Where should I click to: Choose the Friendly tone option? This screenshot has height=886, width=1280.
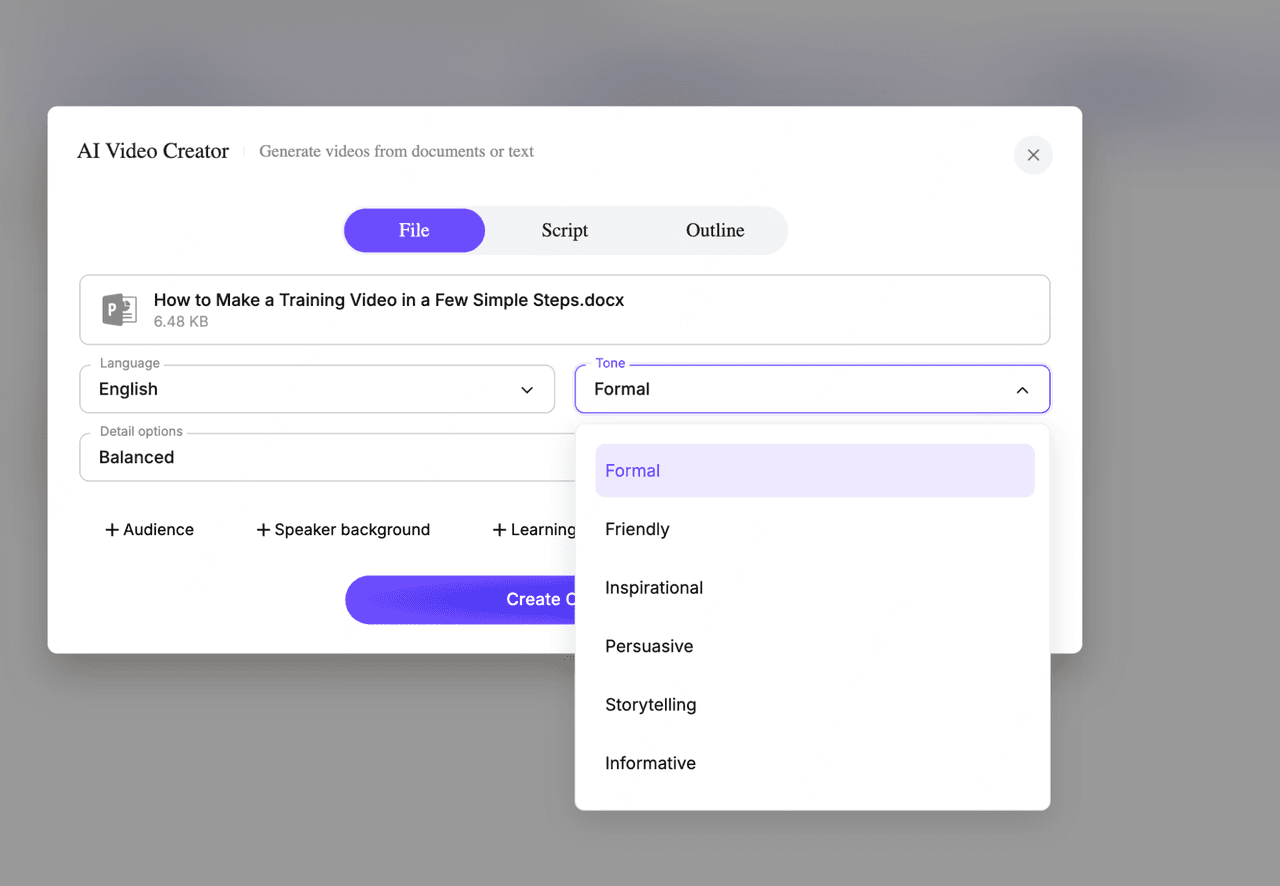(x=637, y=529)
